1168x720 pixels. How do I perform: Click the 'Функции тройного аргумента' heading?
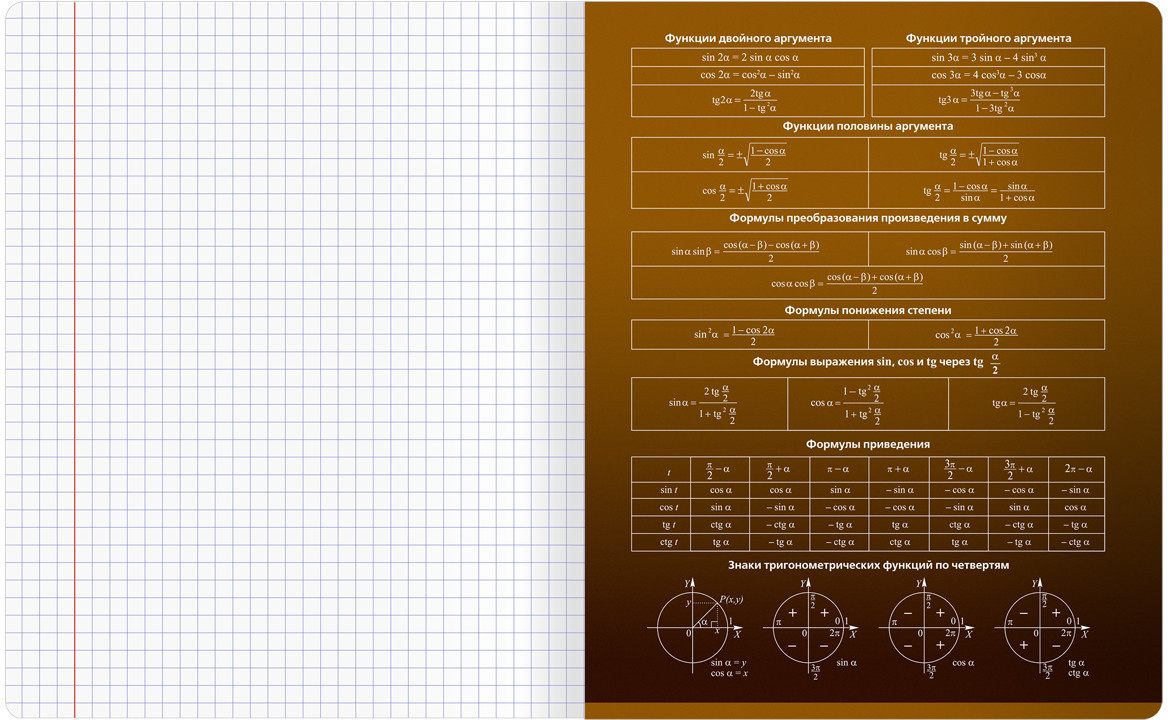(988, 38)
